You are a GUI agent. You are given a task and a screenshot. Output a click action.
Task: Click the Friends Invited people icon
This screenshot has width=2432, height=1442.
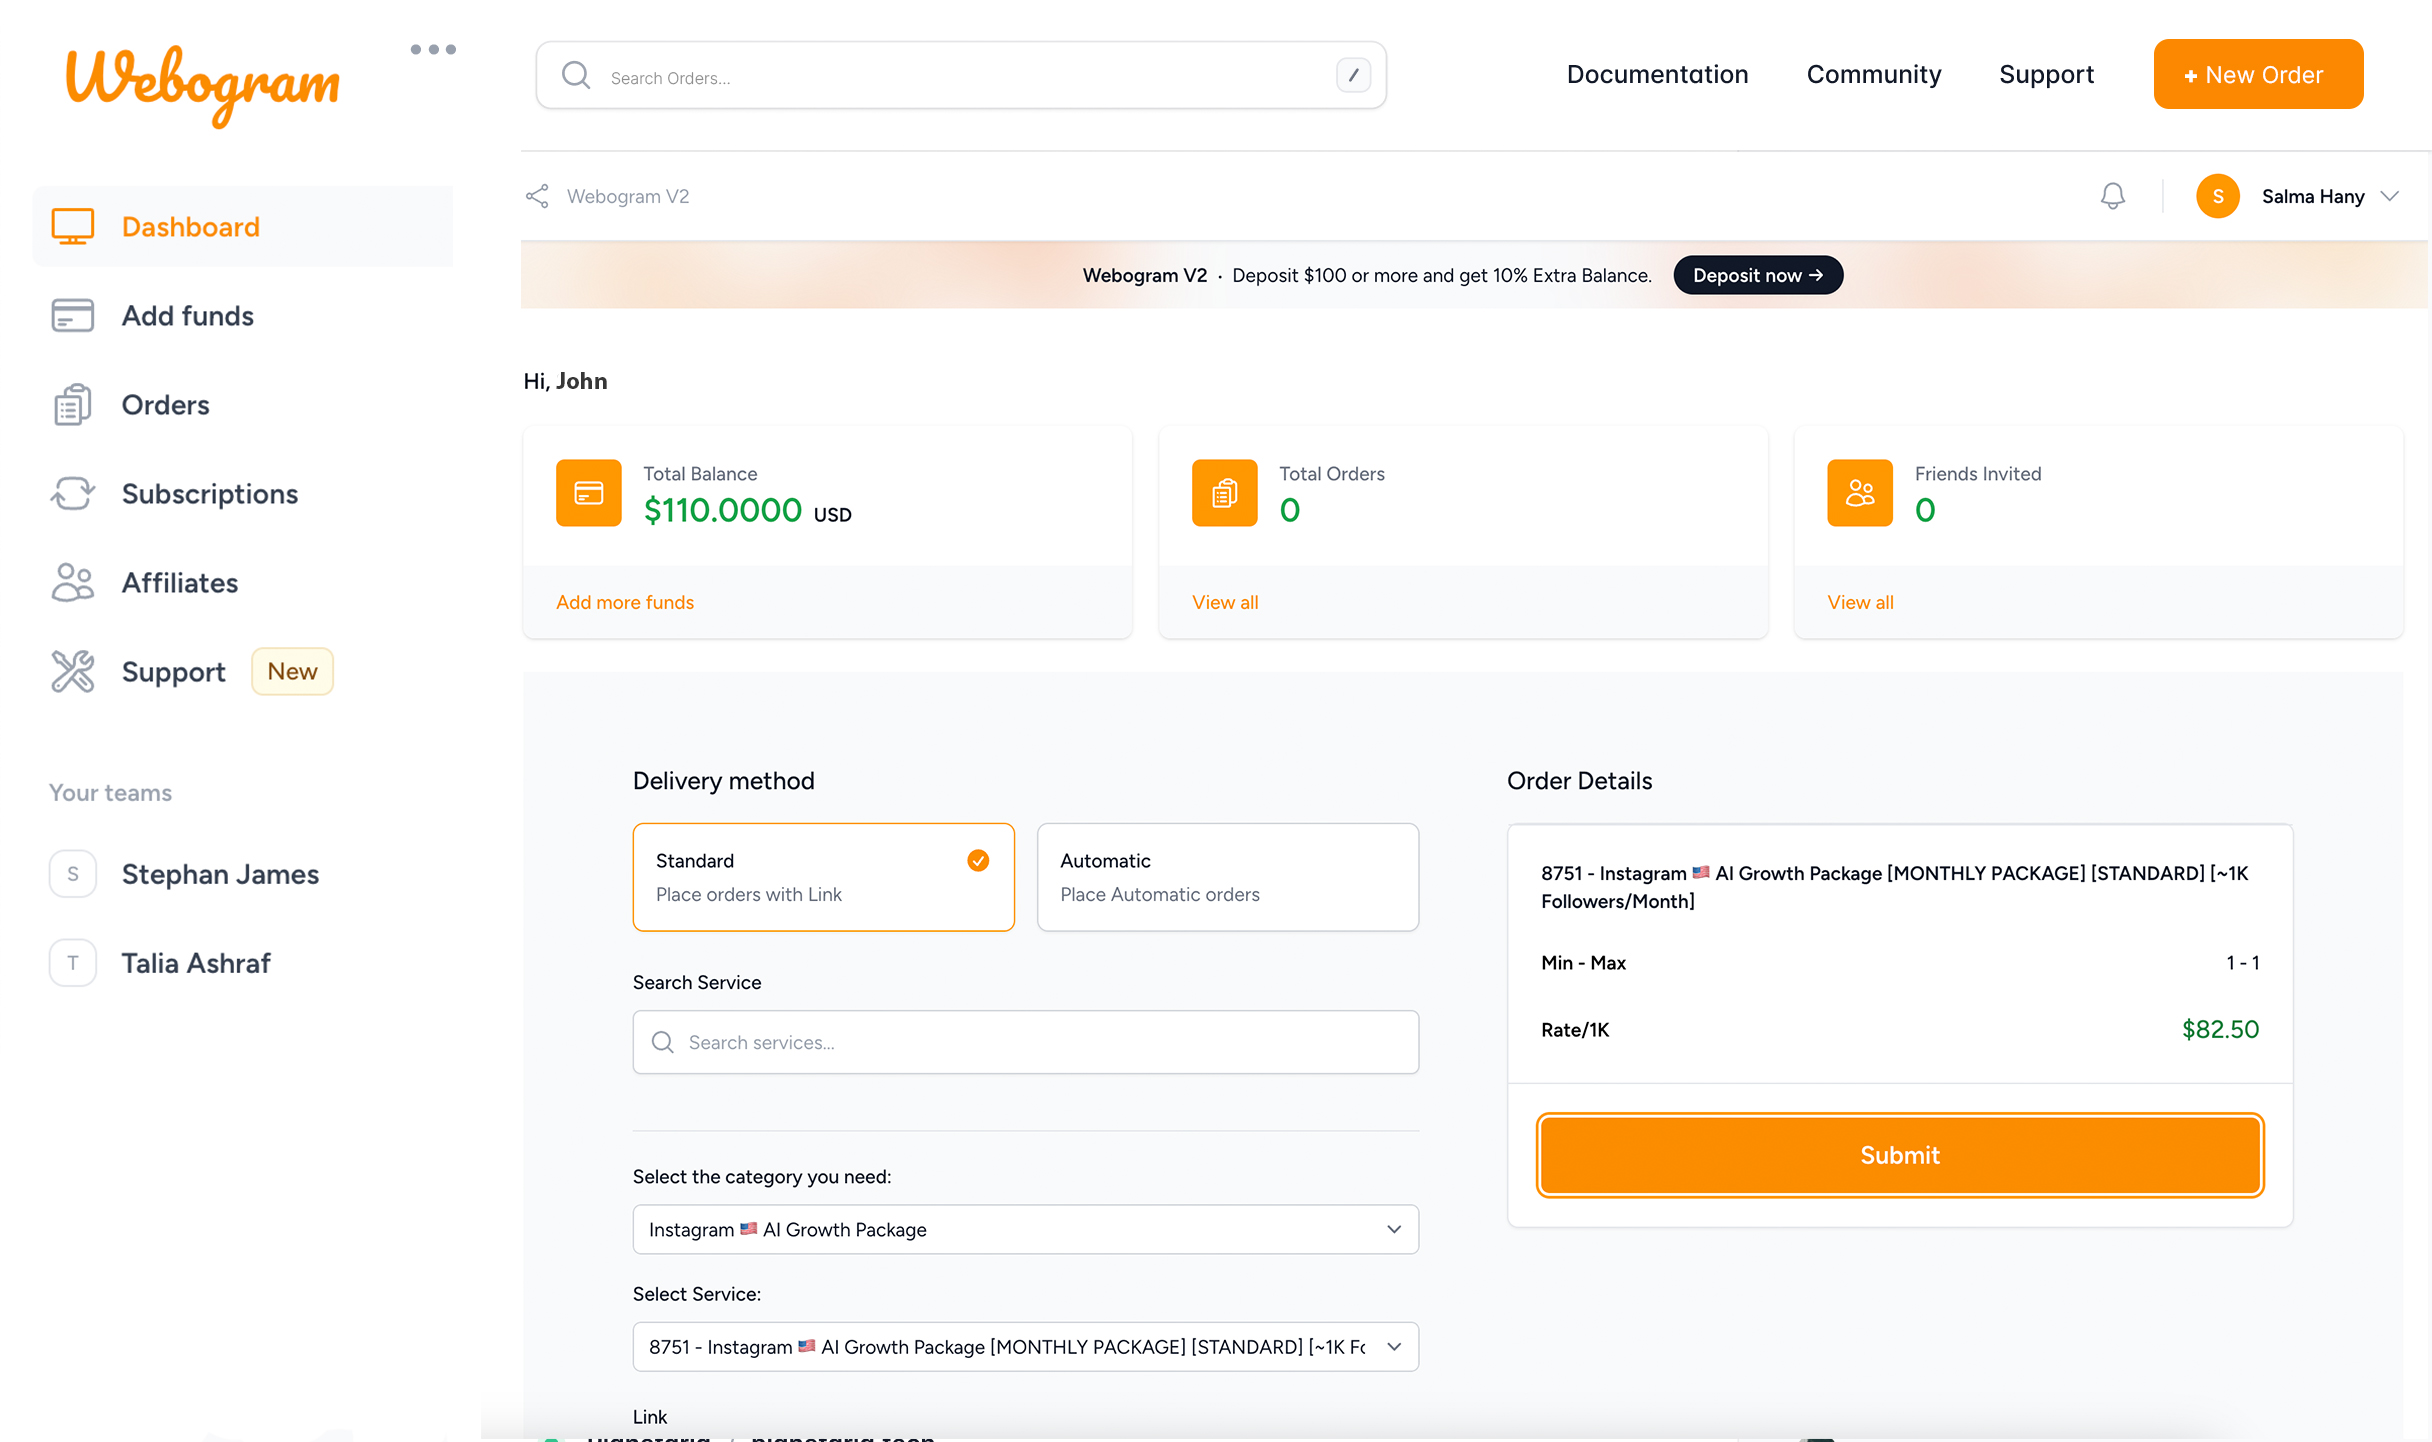click(1859, 493)
